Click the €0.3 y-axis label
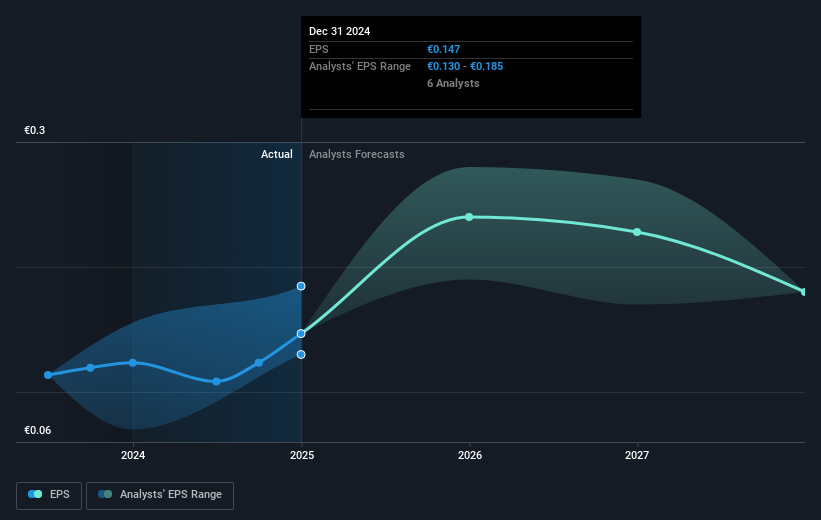821x520 pixels. pos(35,130)
